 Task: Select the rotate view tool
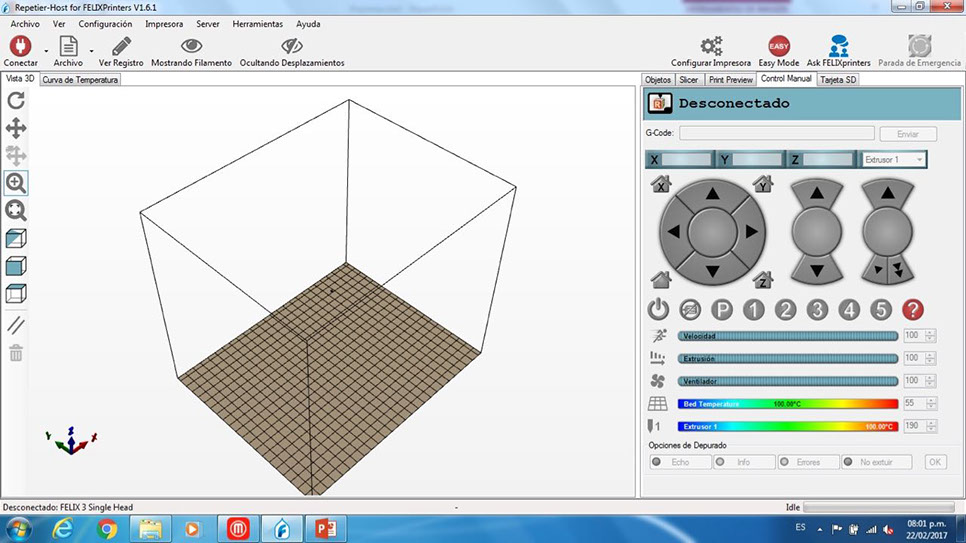(x=16, y=100)
